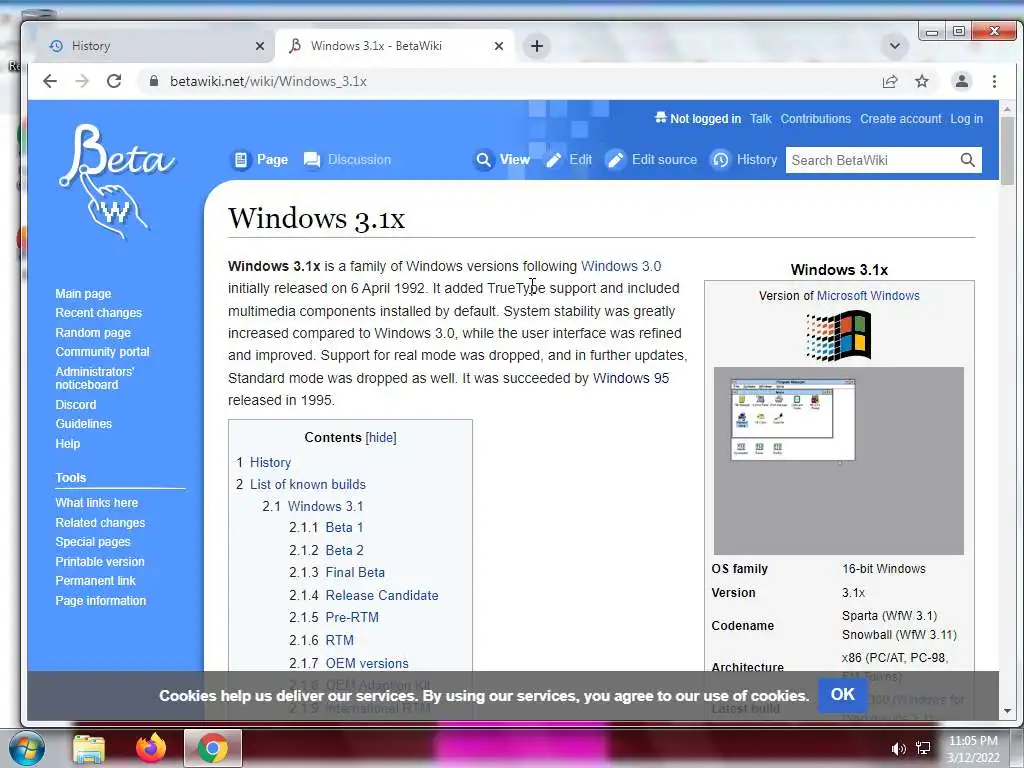
Task: Follow the Windows 95 link
Action: coord(631,378)
